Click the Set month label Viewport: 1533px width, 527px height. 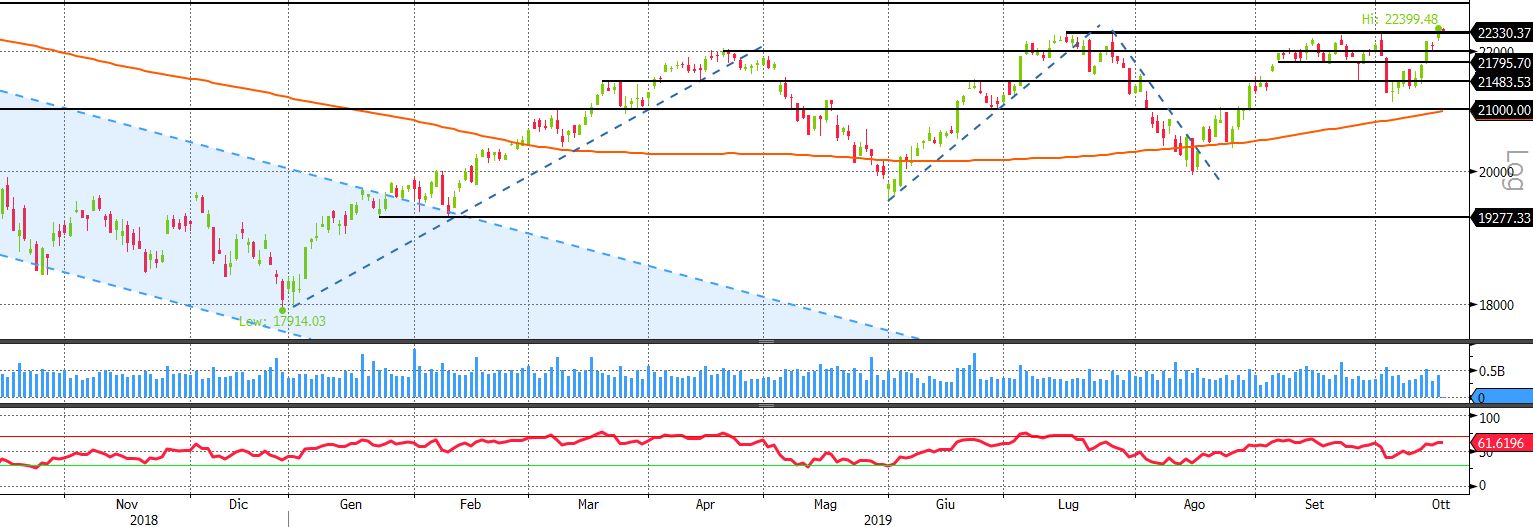coord(1315,505)
